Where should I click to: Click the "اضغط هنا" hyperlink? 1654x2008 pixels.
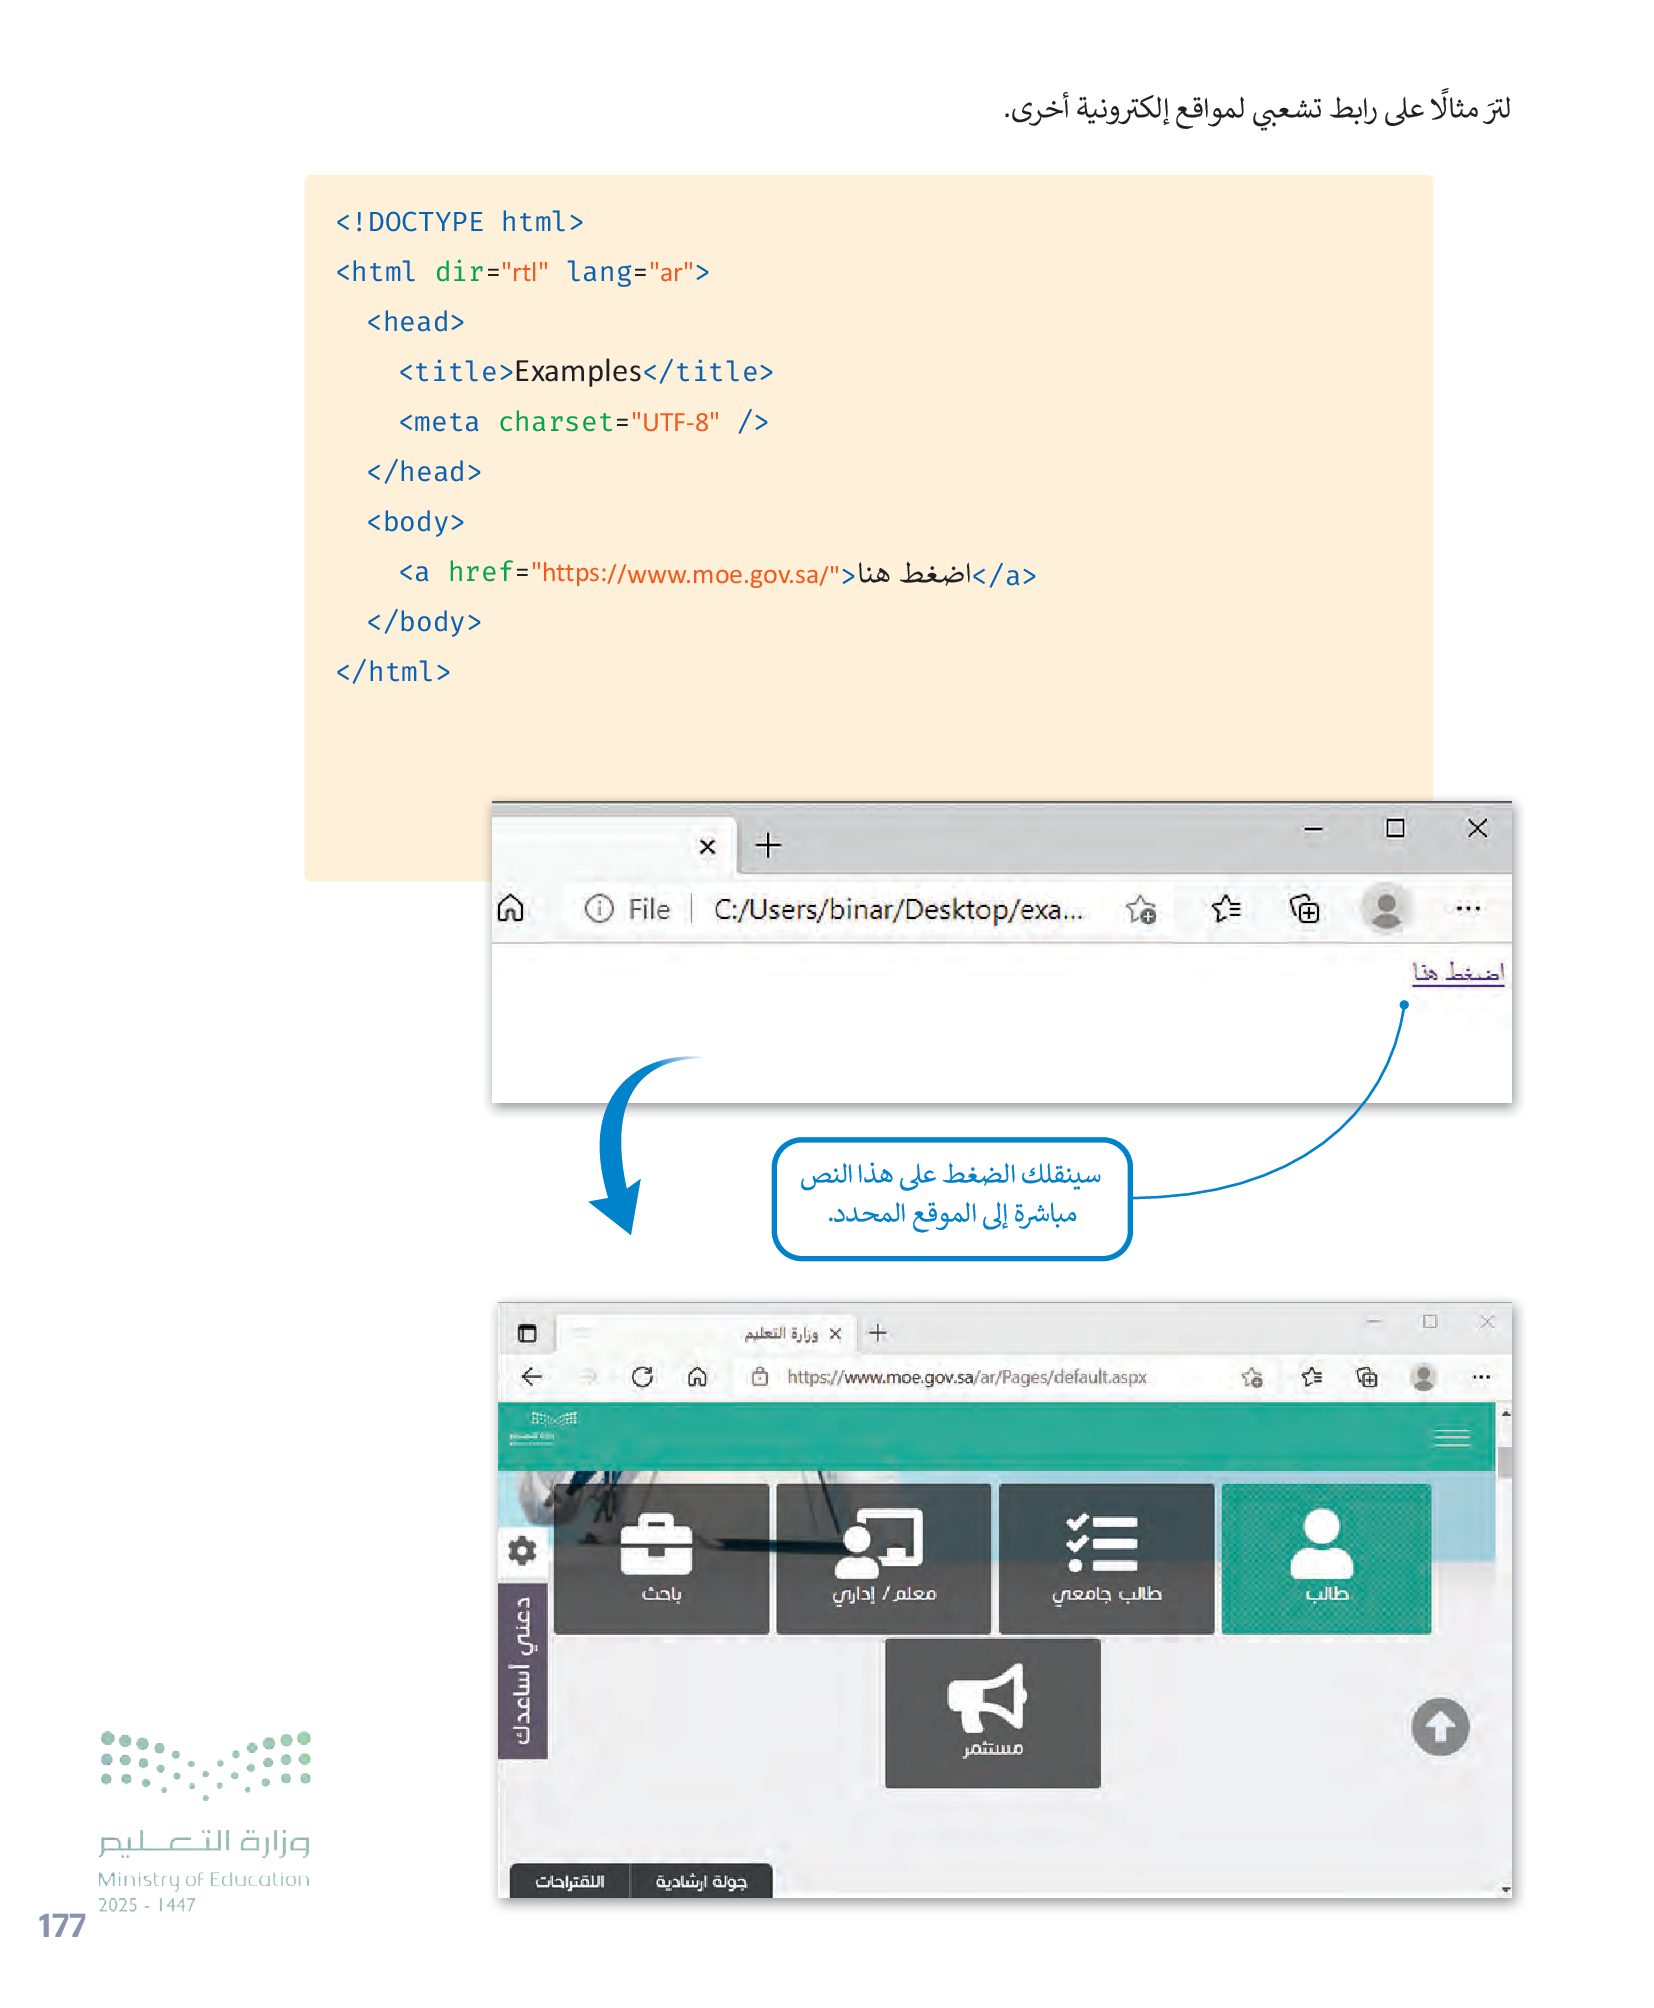1457,972
